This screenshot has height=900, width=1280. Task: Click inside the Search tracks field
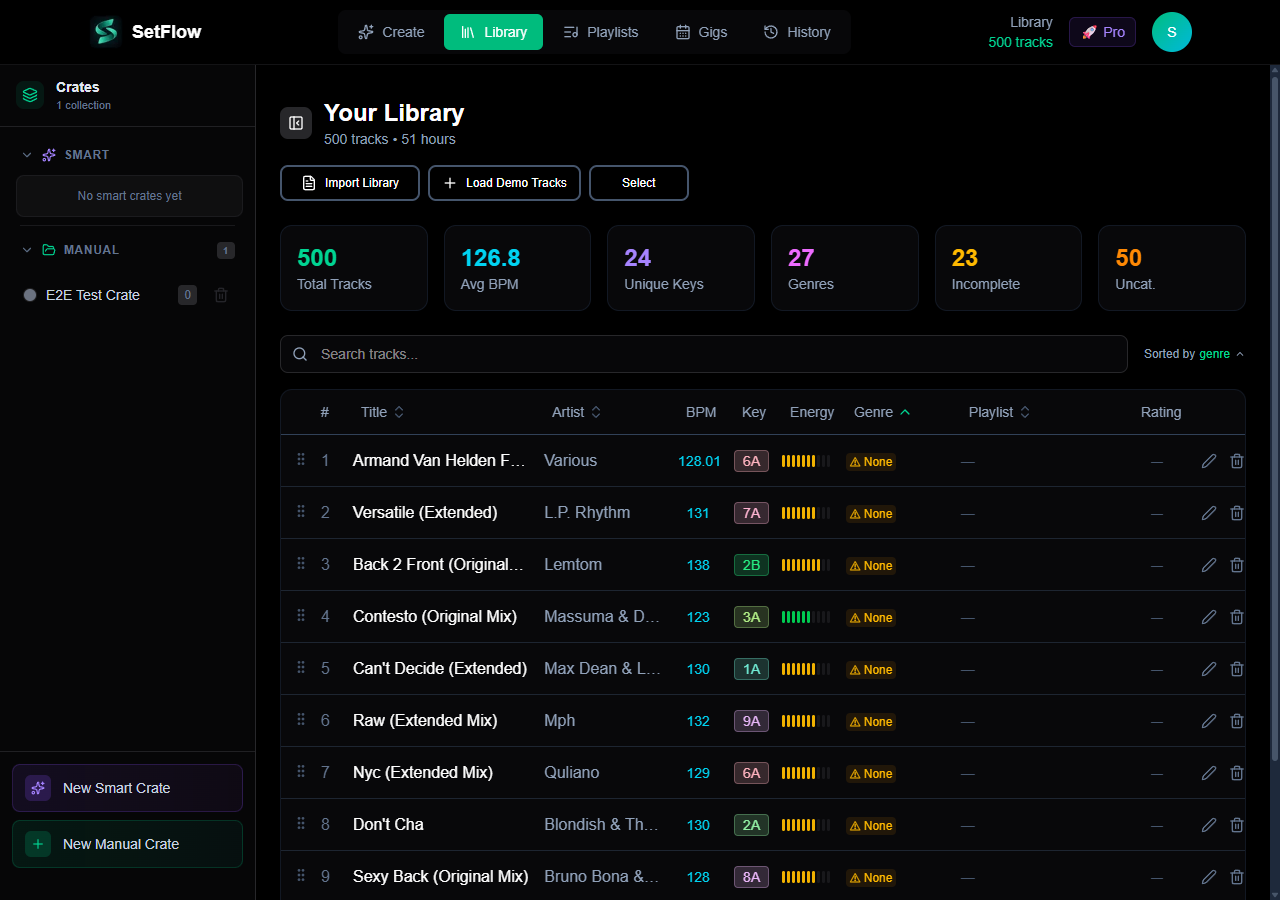click(x=700, y=354)
